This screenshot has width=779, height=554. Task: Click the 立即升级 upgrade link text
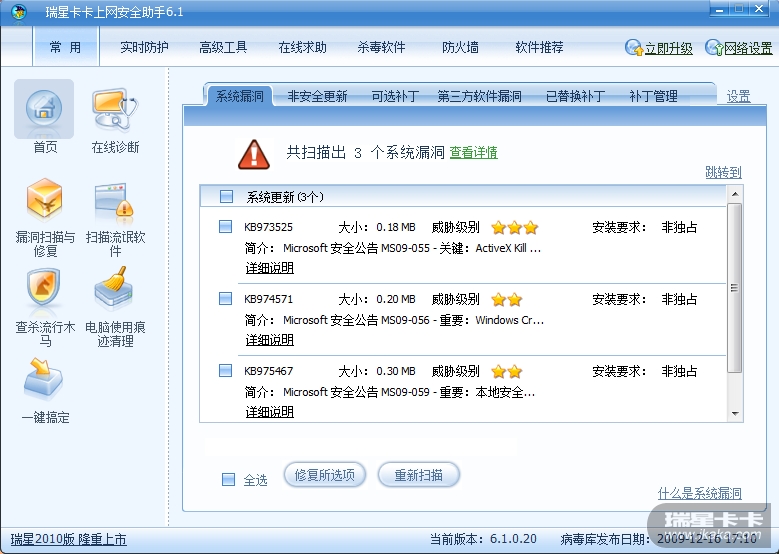pos(669,48)
